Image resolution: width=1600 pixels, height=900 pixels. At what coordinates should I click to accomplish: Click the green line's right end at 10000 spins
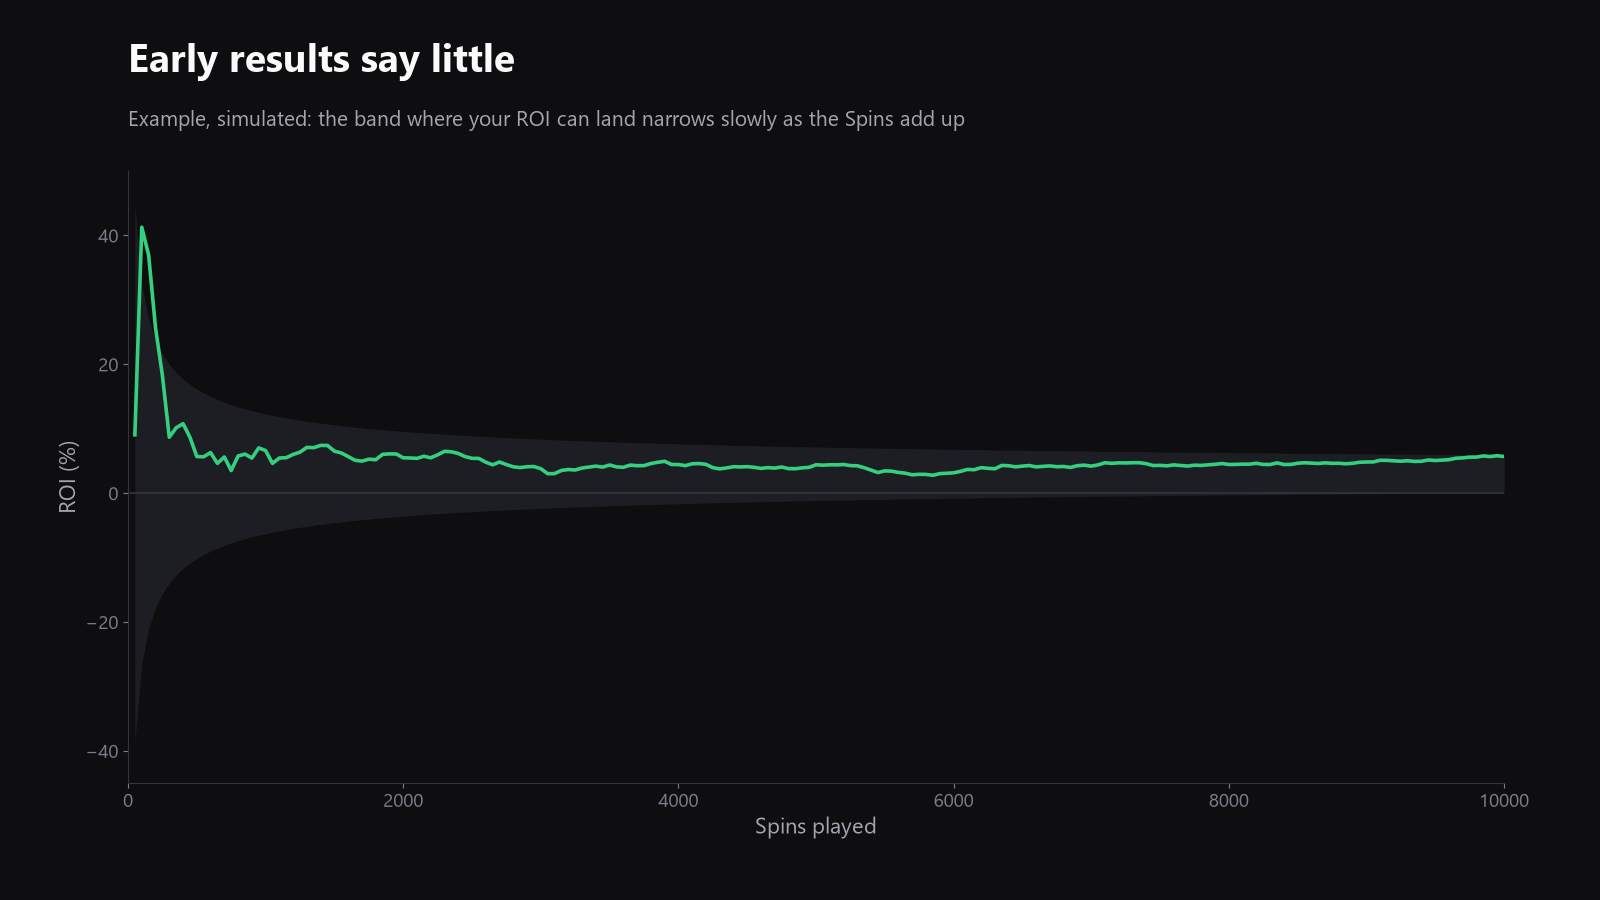coord(1503,456)
